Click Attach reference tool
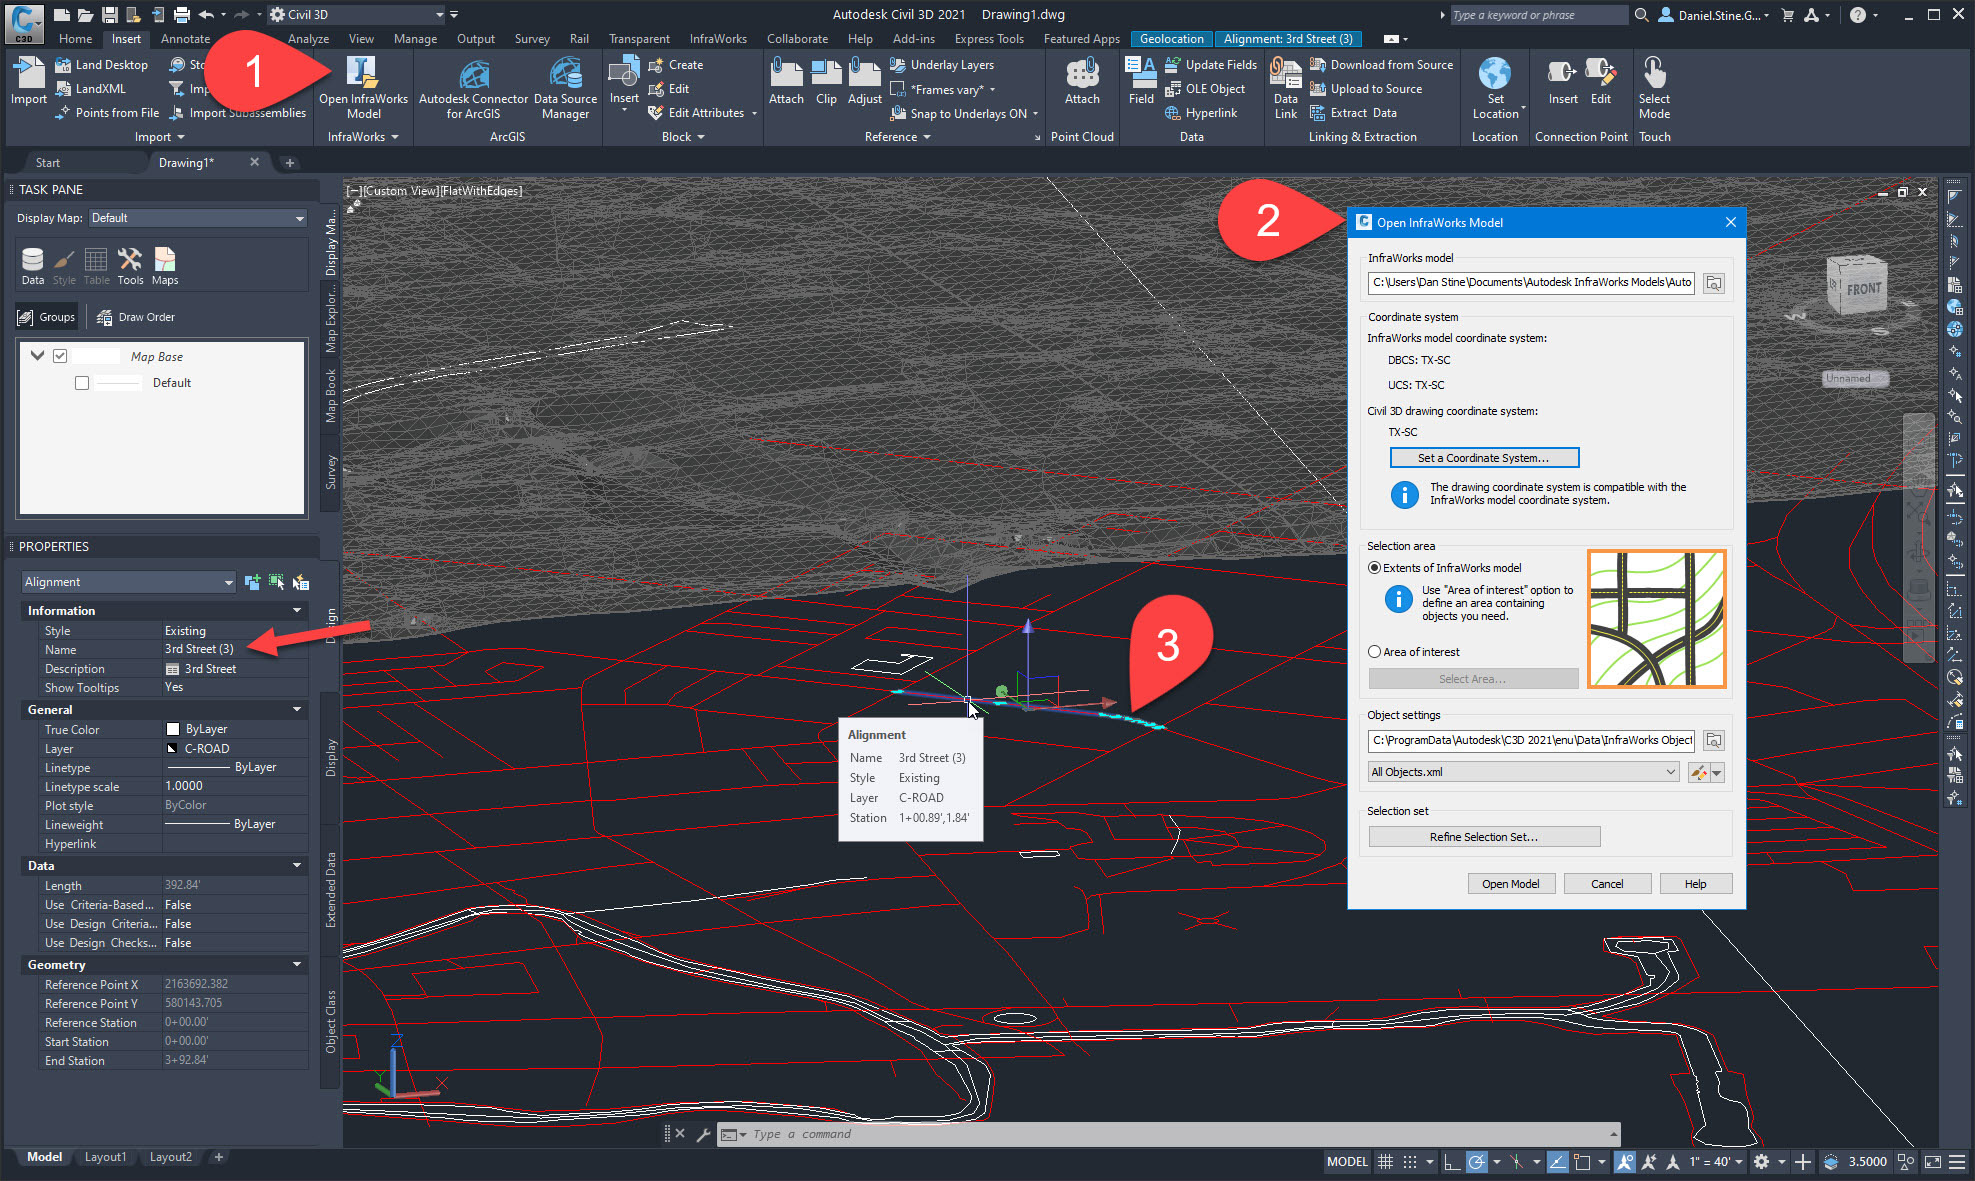 tap(786, 81)
